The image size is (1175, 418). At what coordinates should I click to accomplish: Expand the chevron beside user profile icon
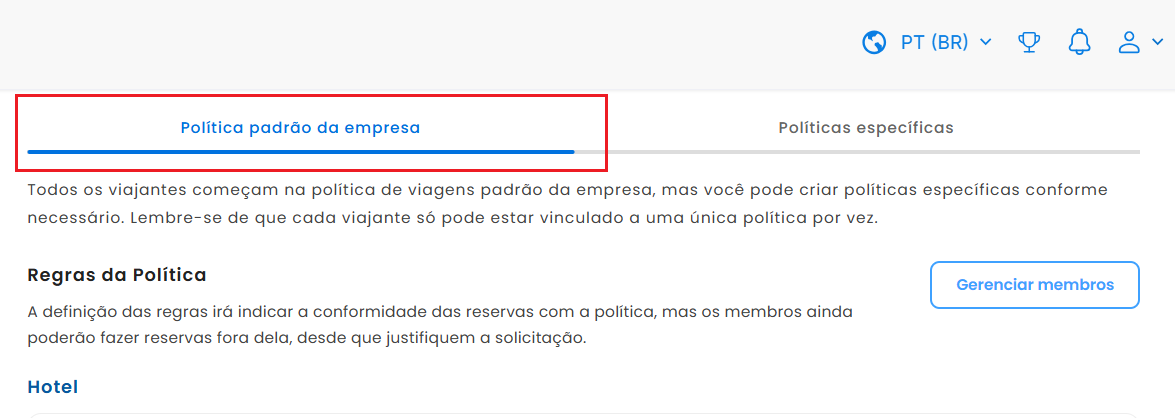pyautogui.click(x=1156, y=43)
